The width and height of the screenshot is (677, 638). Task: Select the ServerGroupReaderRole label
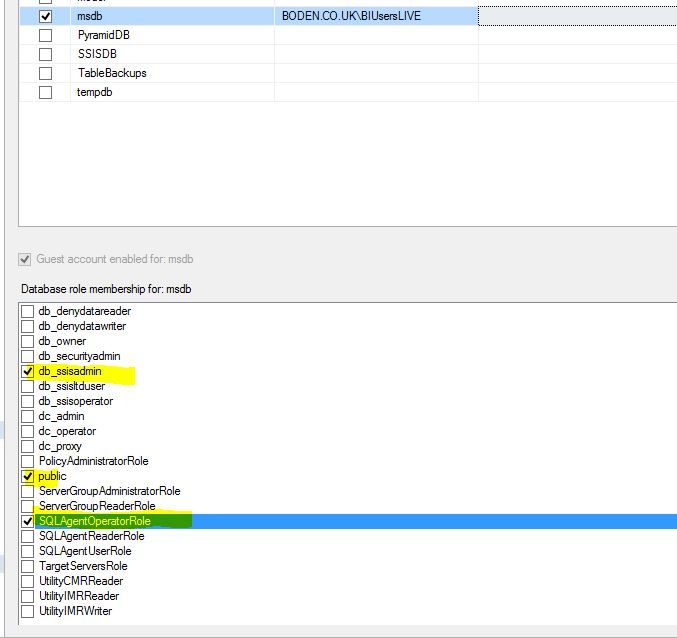click(x=97, y=506)
